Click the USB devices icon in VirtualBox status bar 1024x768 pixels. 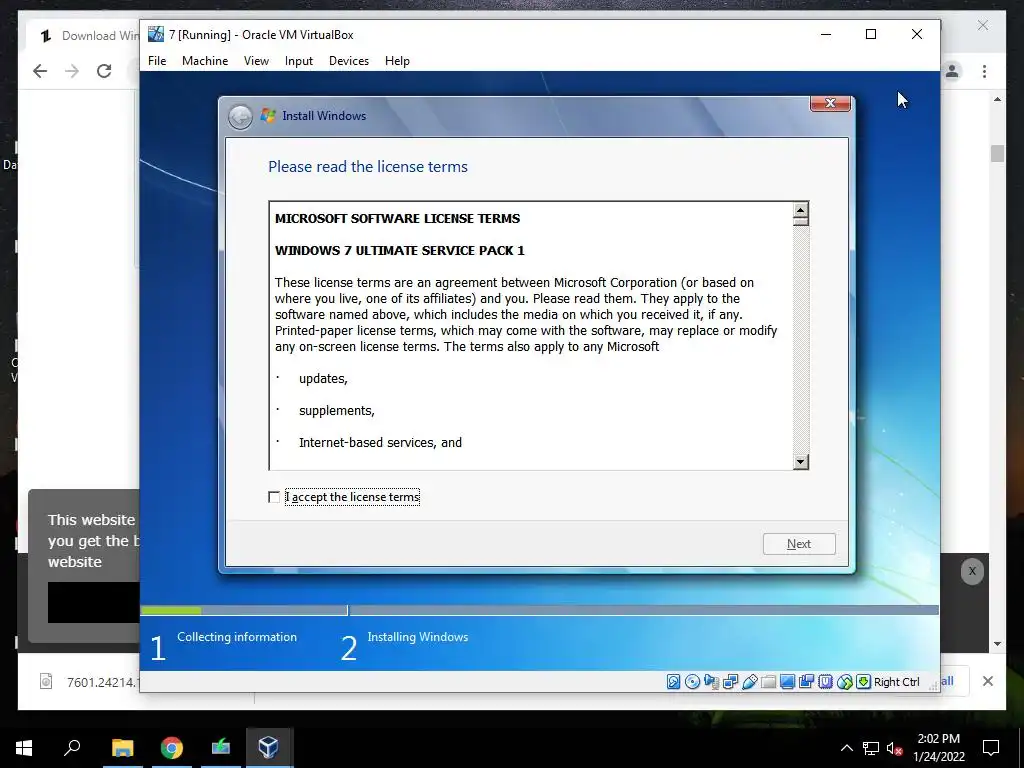[x=750, y=682]
